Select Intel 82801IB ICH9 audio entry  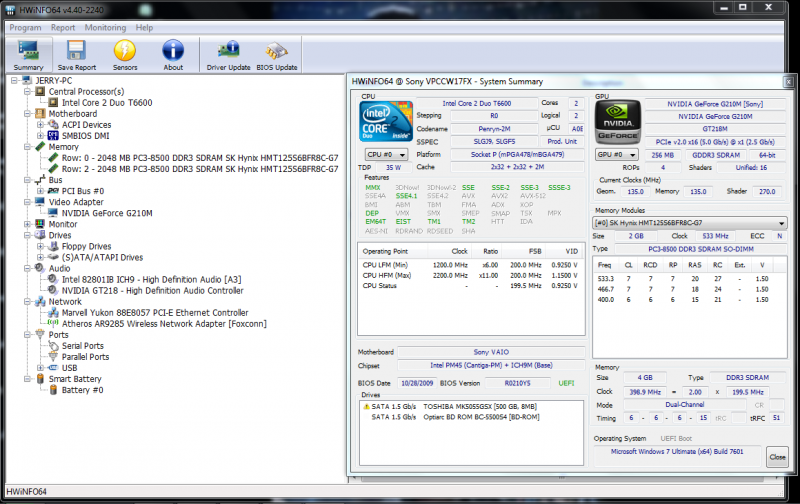[151, 280]
